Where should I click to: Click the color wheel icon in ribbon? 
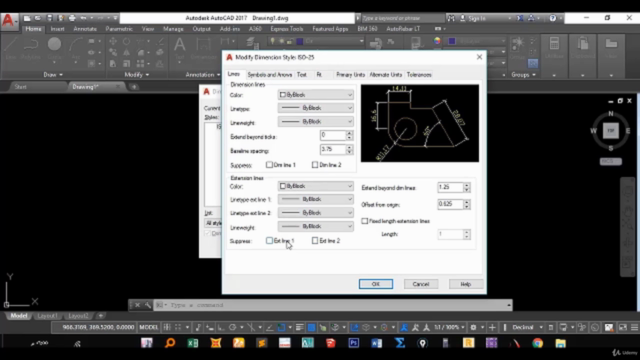437,41
